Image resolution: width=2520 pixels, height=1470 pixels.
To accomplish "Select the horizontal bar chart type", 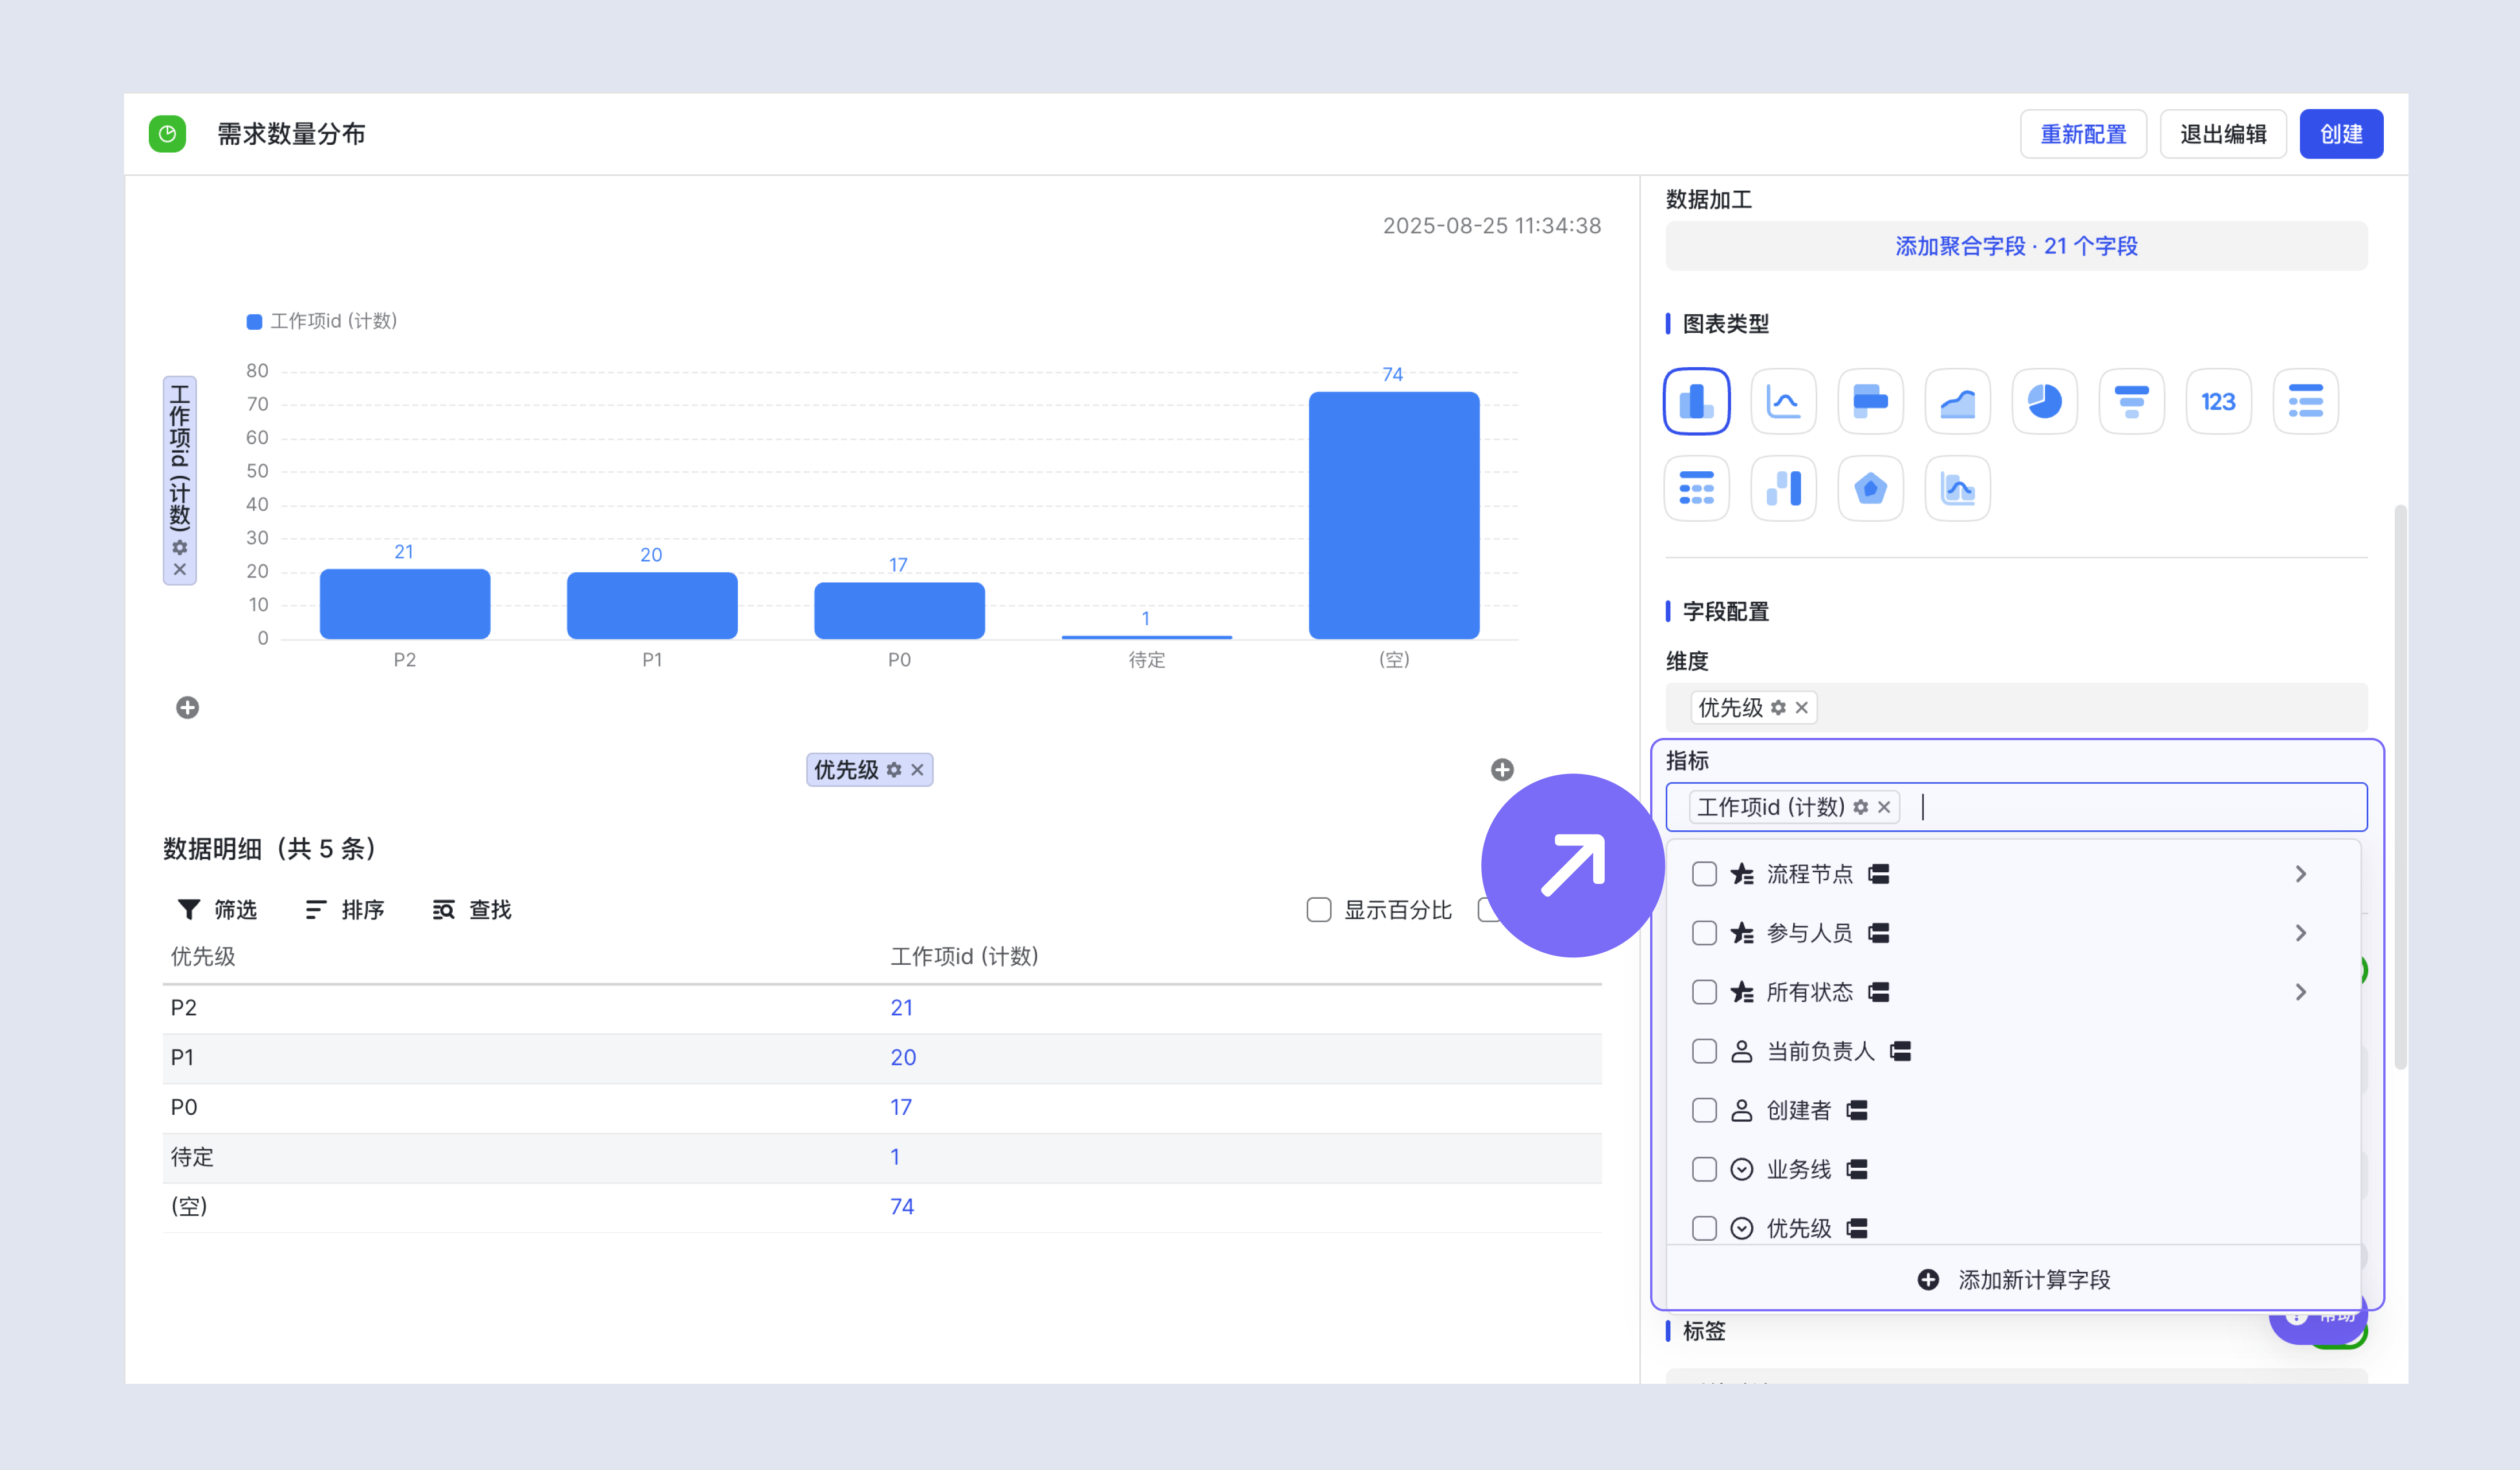I will pos(1870,401).
